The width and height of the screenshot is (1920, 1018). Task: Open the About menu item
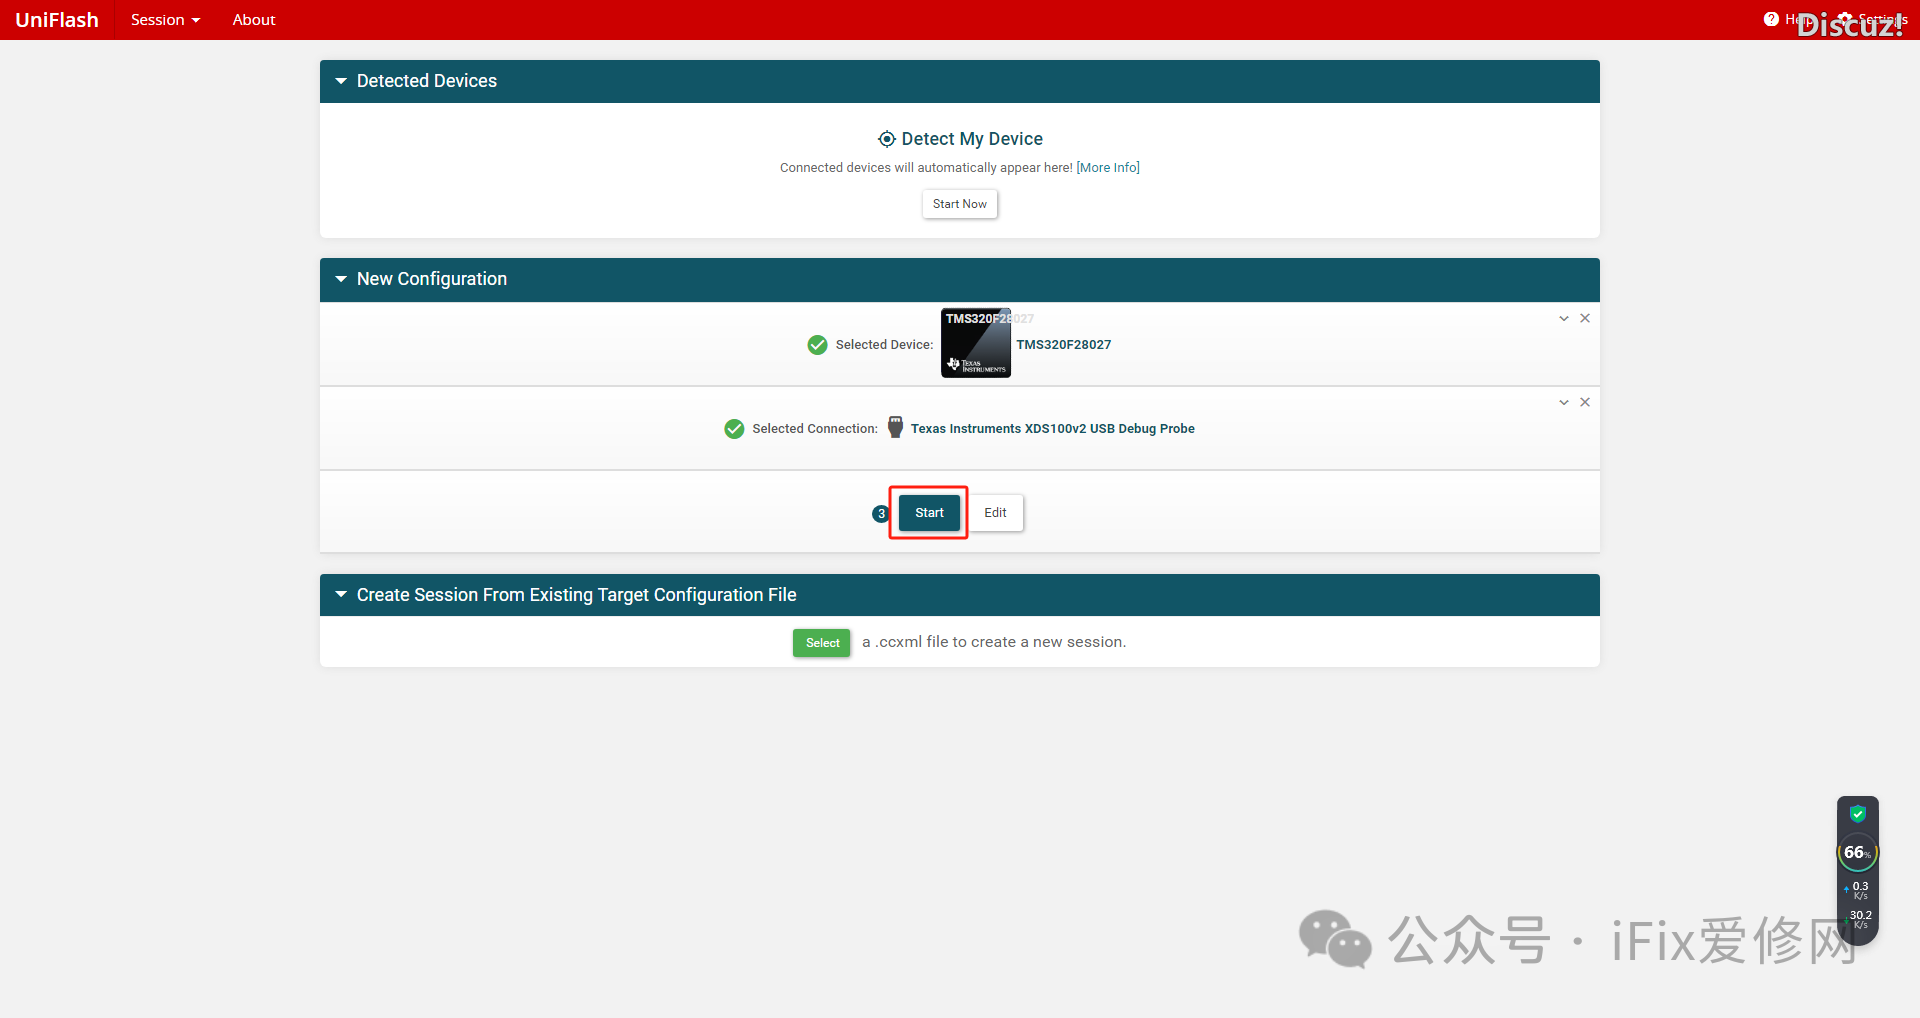click(254, 20)
